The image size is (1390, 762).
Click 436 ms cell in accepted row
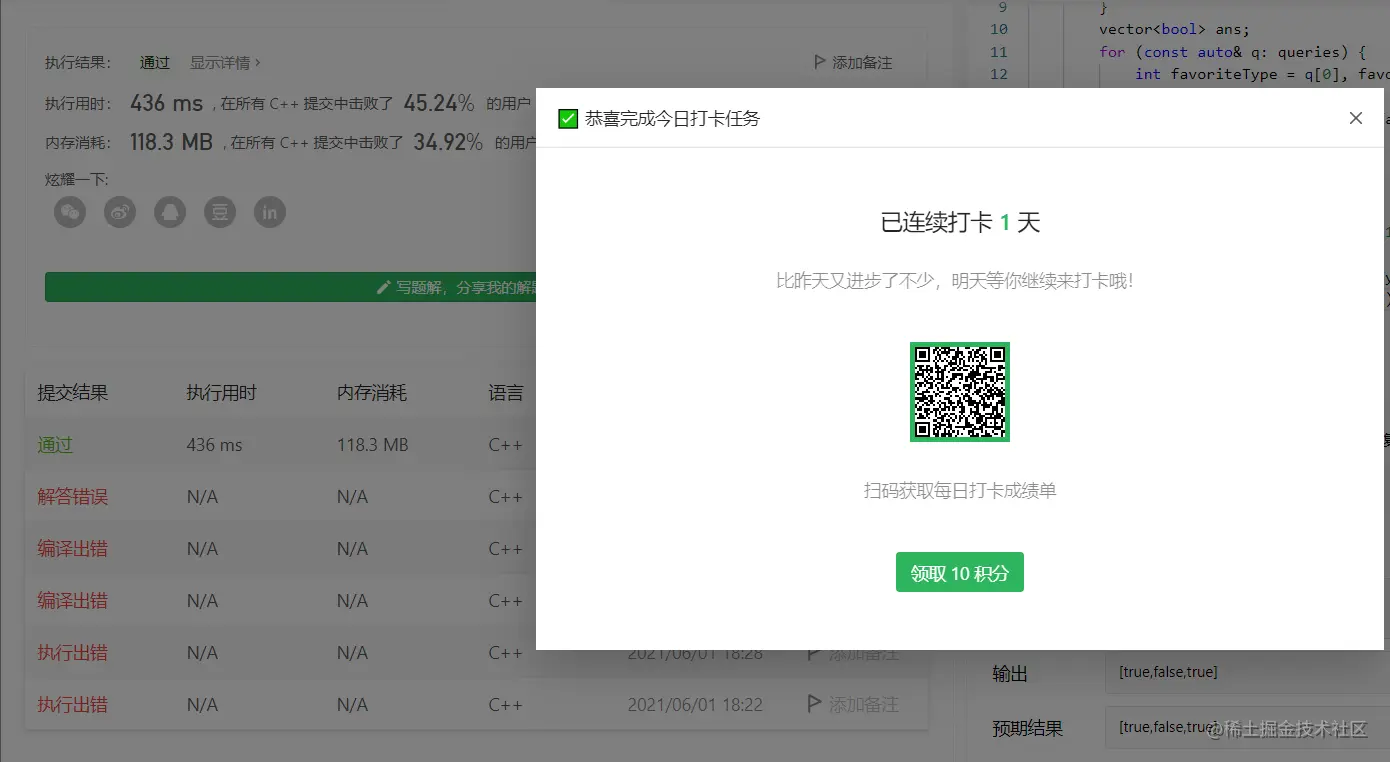coord(214,445)
